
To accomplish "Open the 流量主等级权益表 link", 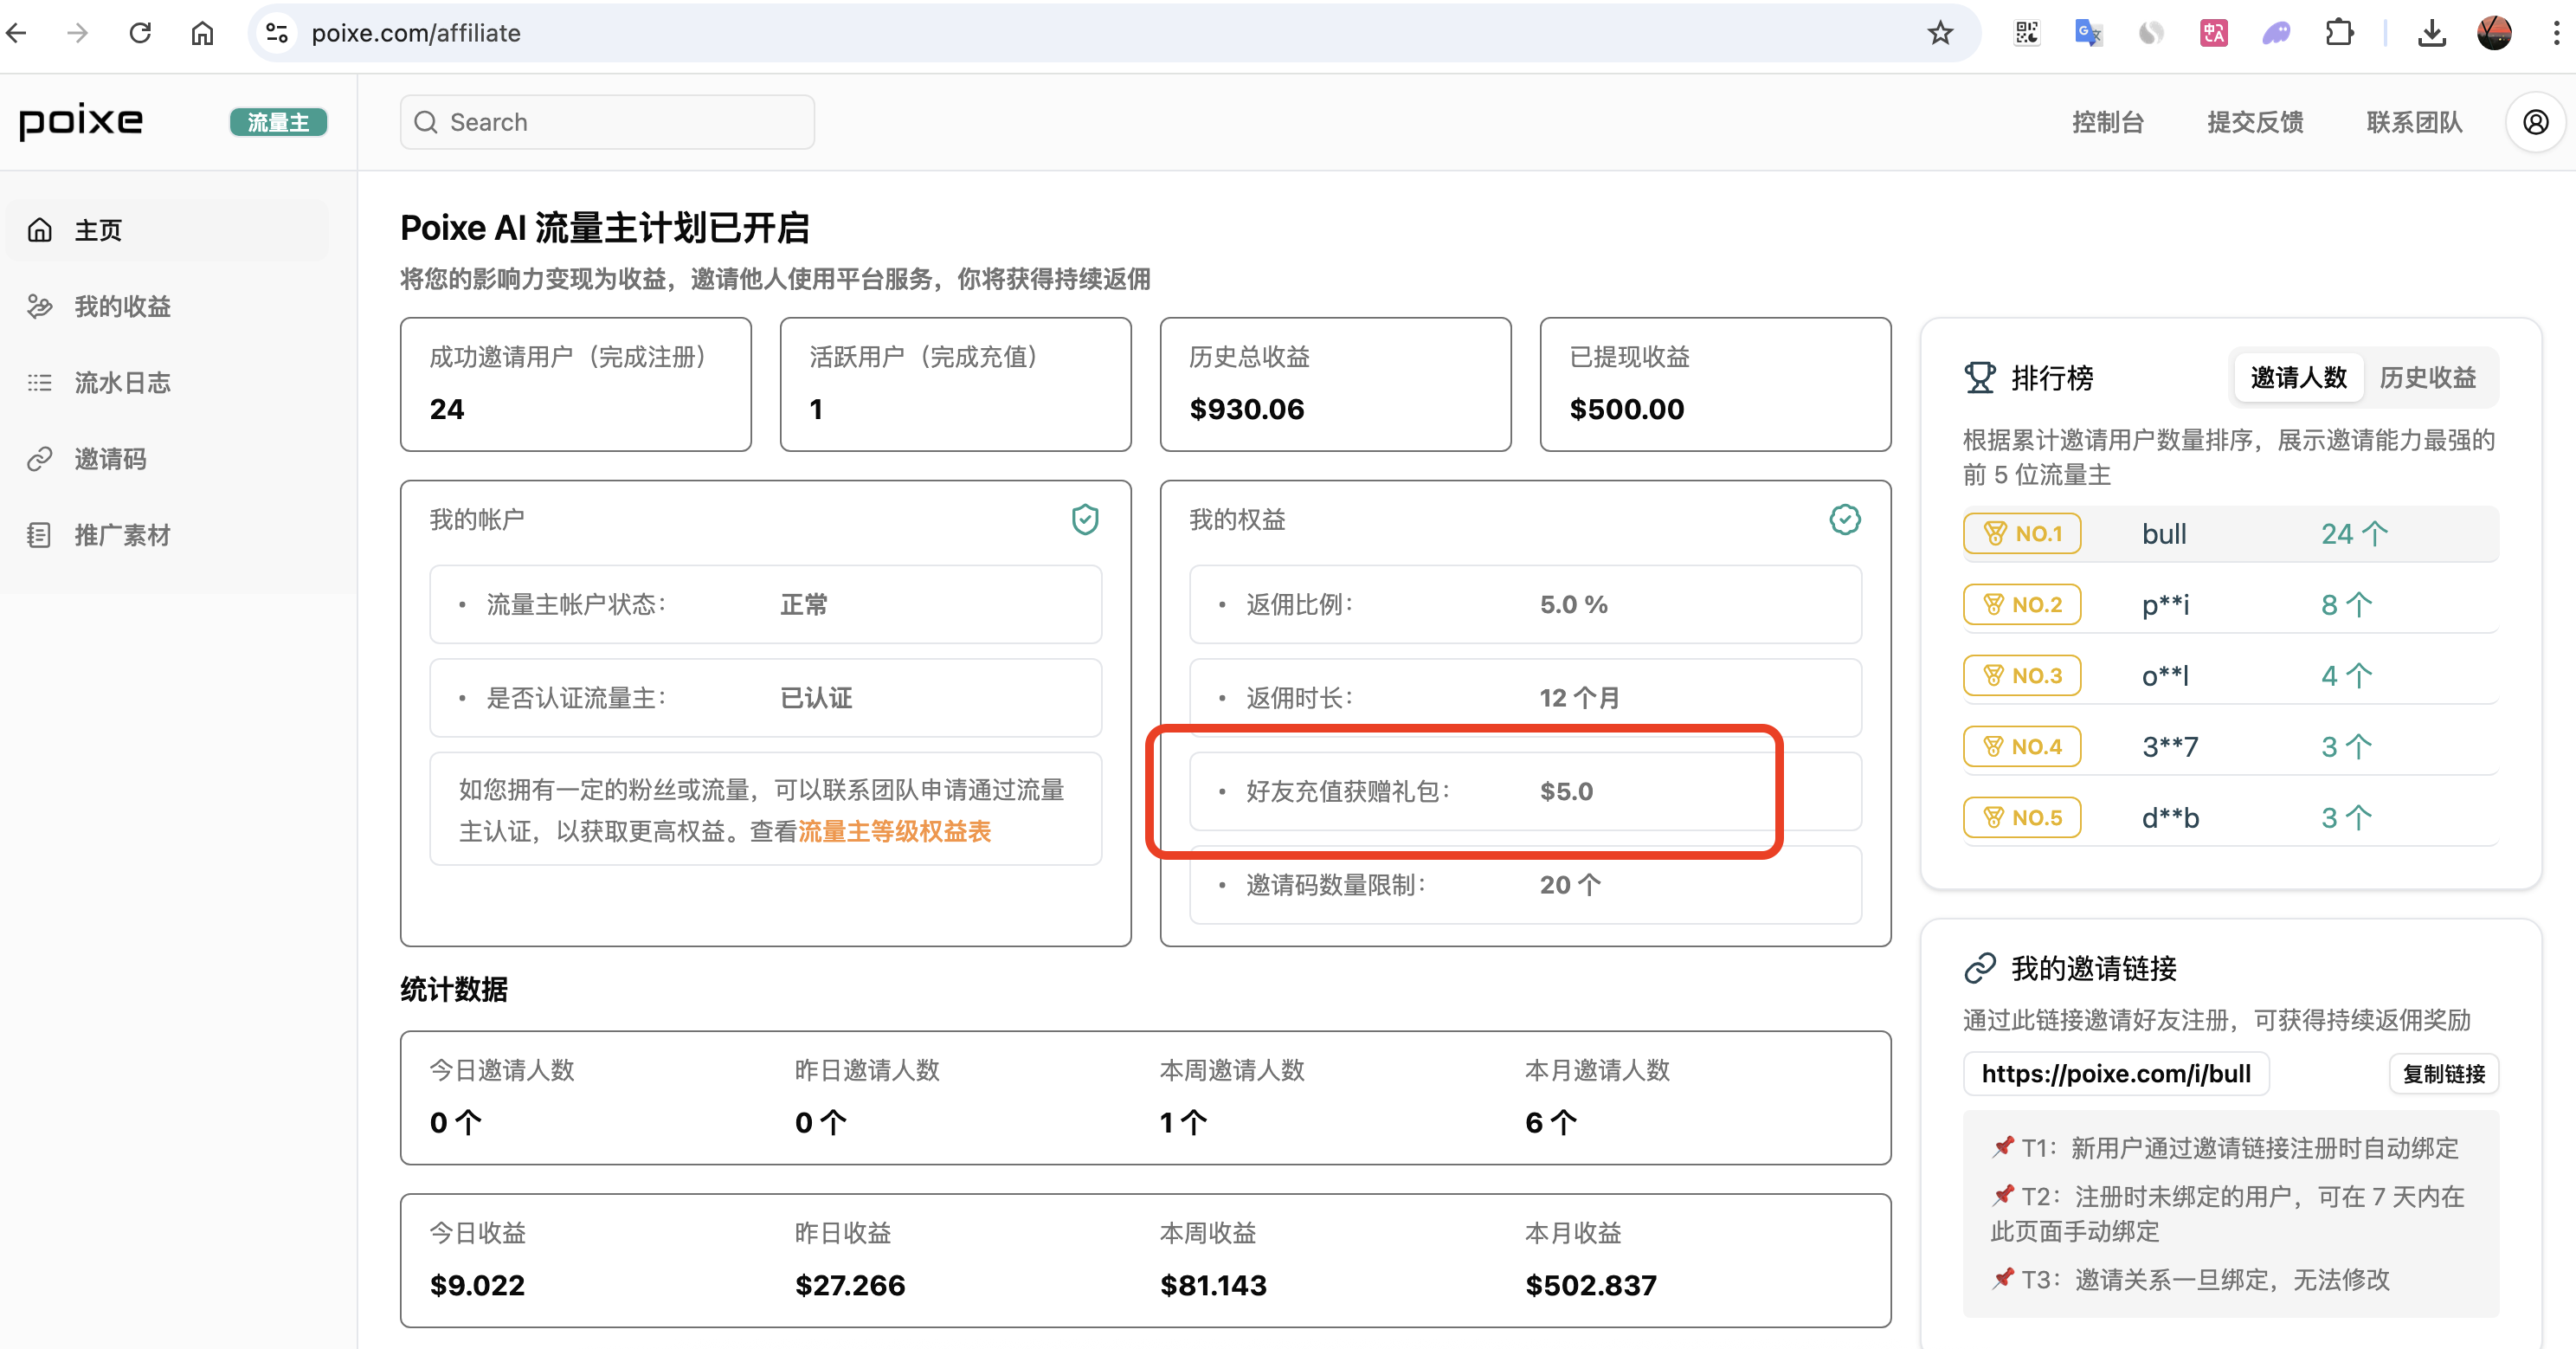I will 894,831.
